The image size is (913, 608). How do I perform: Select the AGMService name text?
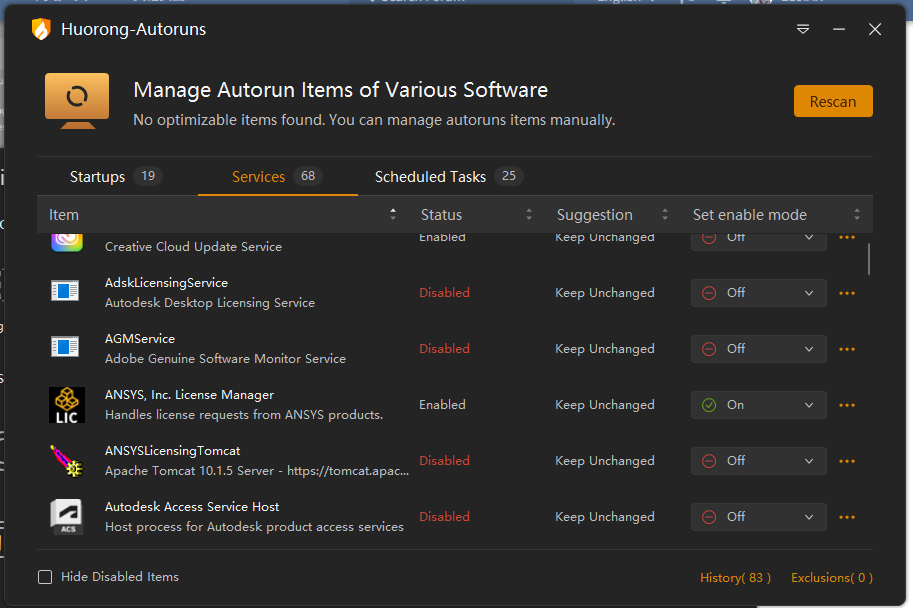point(140,338)
